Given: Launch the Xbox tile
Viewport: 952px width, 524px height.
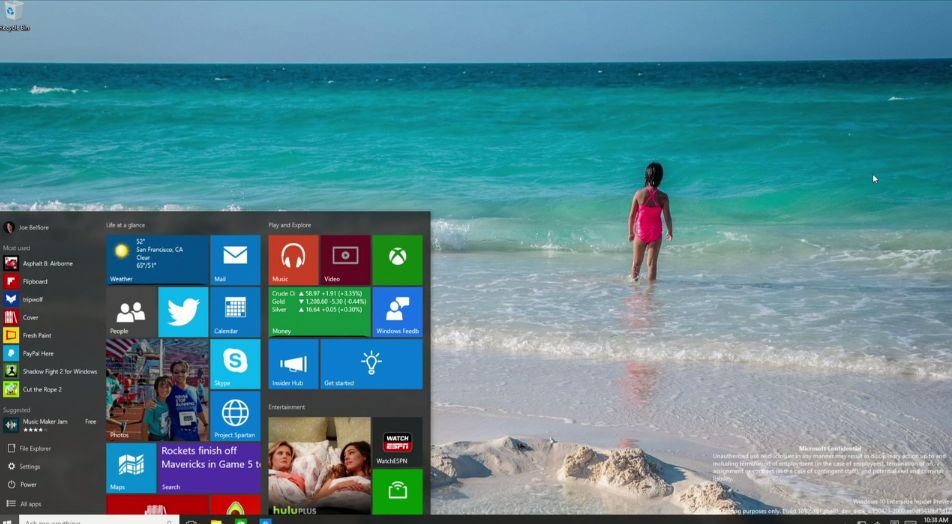Looking at the screenshot, I should (398, 260).
